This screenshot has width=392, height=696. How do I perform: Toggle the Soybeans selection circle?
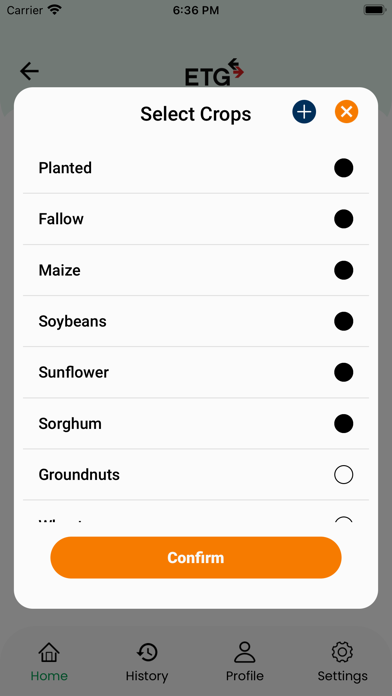(x=344, y=321)
